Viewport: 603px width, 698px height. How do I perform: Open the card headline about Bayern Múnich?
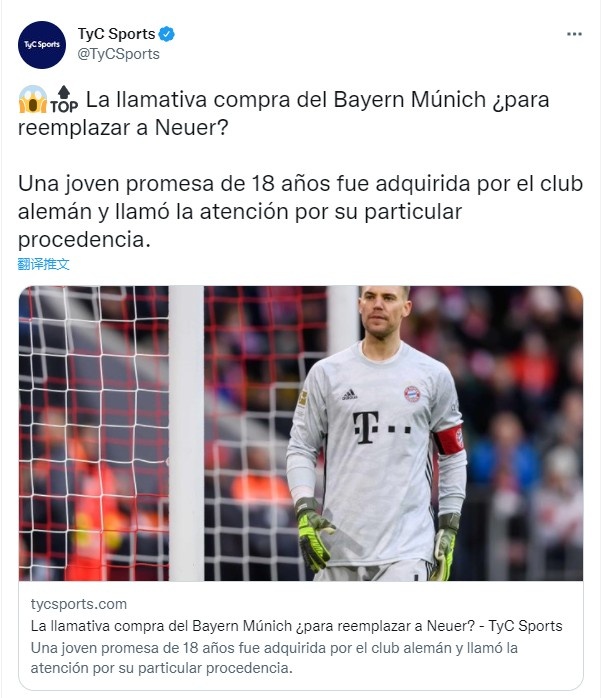(x=296, y=626)
